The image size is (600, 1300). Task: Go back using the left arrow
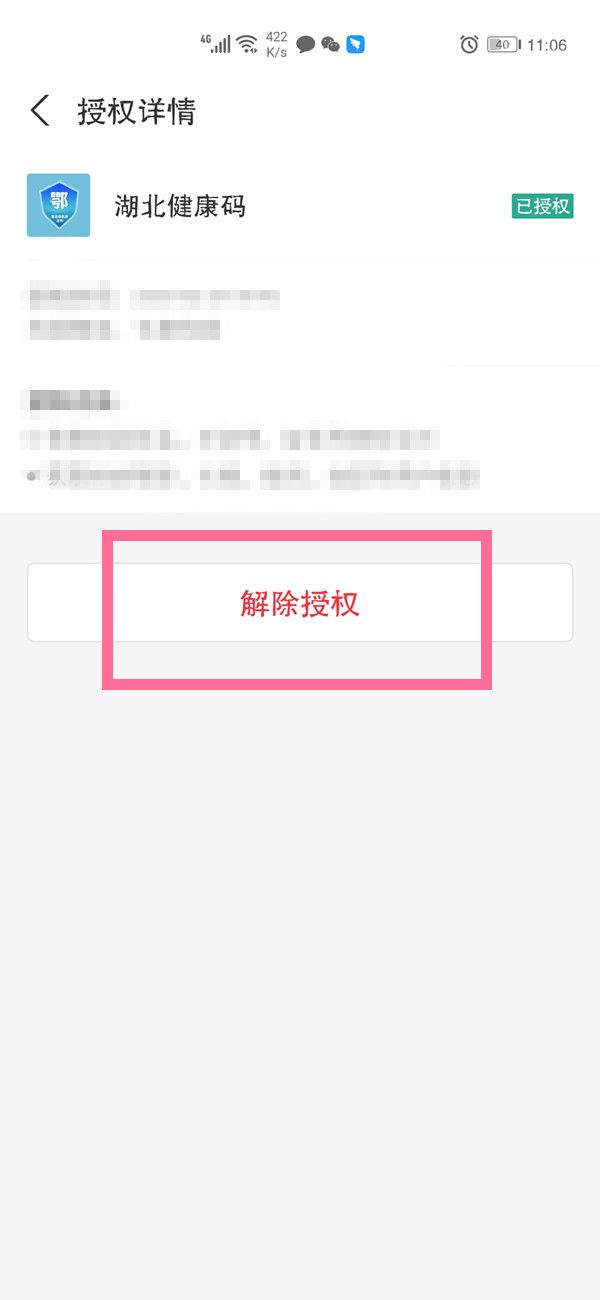pyautogui.click(x=40, y=111)
